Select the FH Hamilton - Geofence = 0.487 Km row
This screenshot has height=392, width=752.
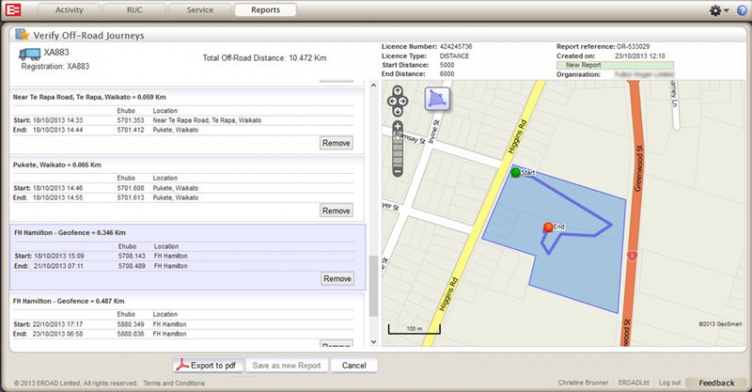[188, 320]
